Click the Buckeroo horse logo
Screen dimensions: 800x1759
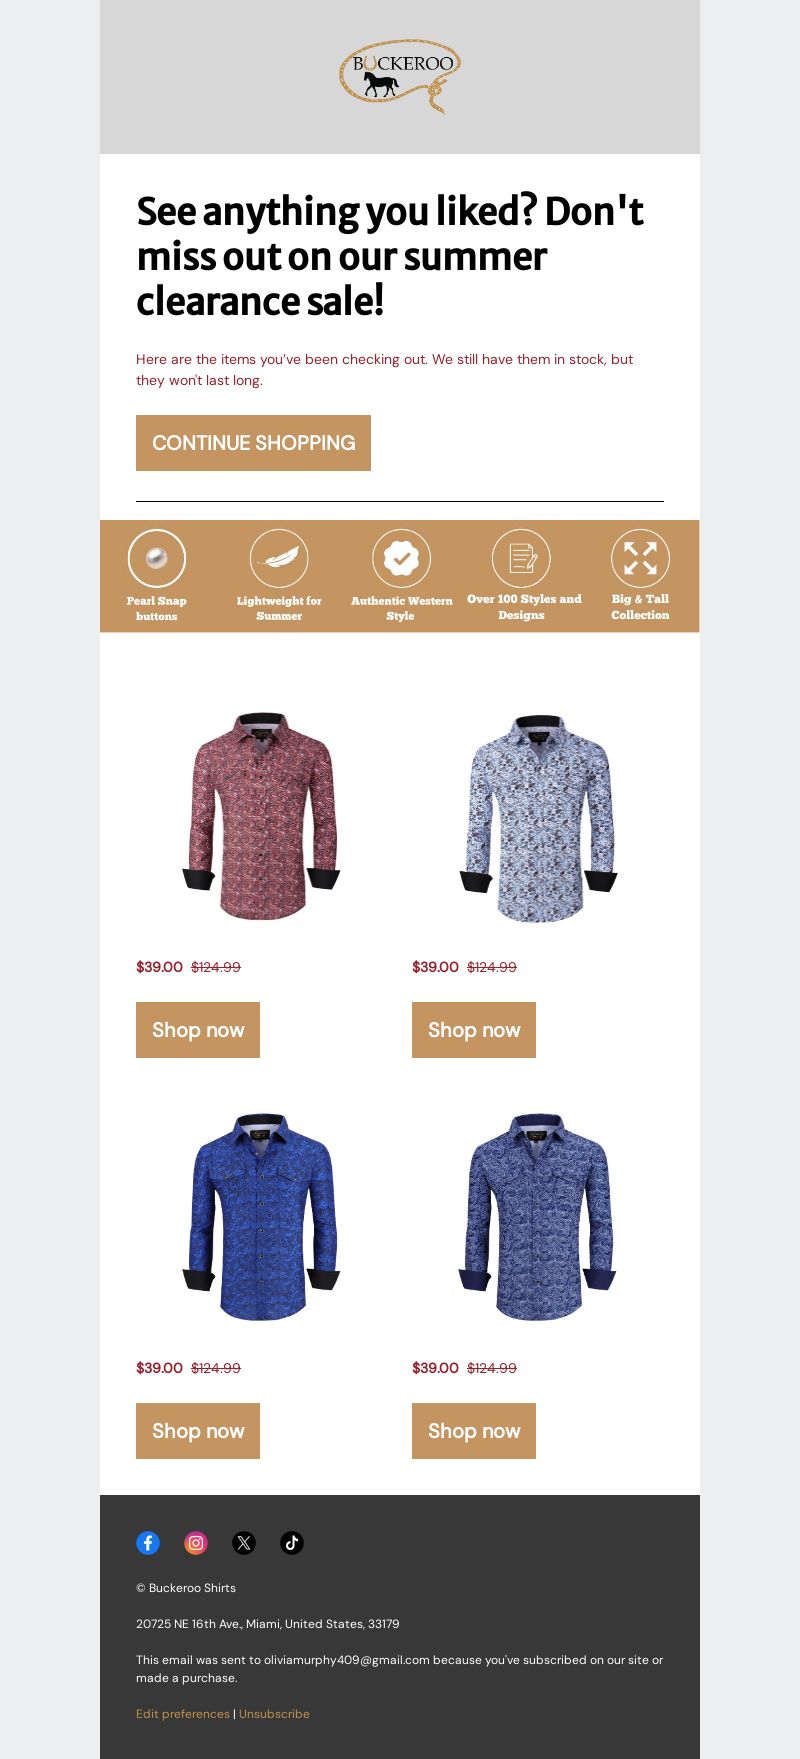pos(400,77)
